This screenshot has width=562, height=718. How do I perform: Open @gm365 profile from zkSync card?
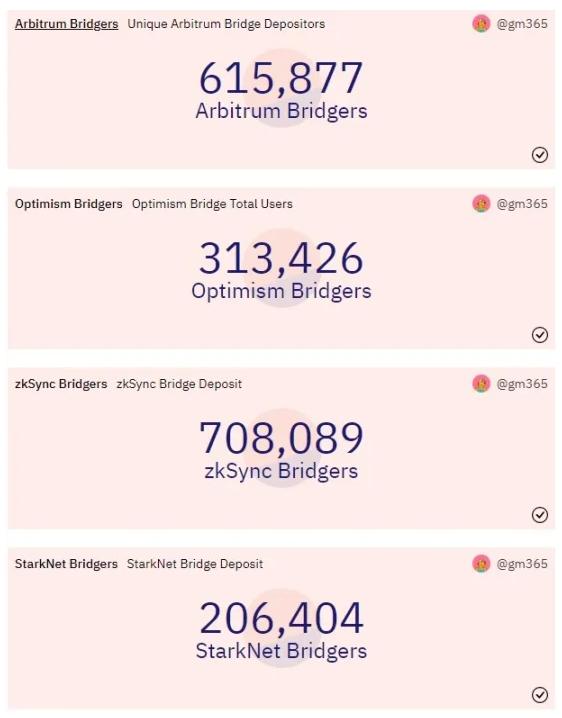522,384
